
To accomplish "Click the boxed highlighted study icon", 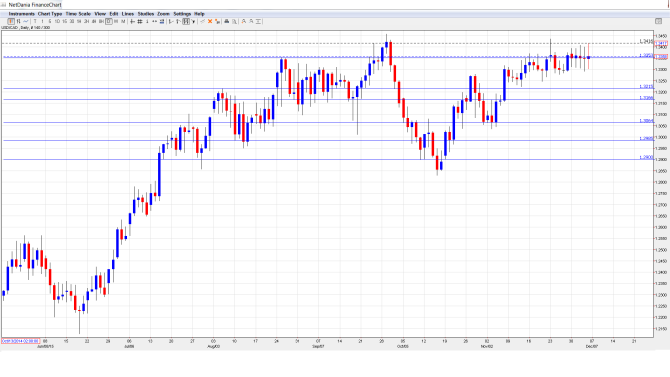I will point(186,21).
